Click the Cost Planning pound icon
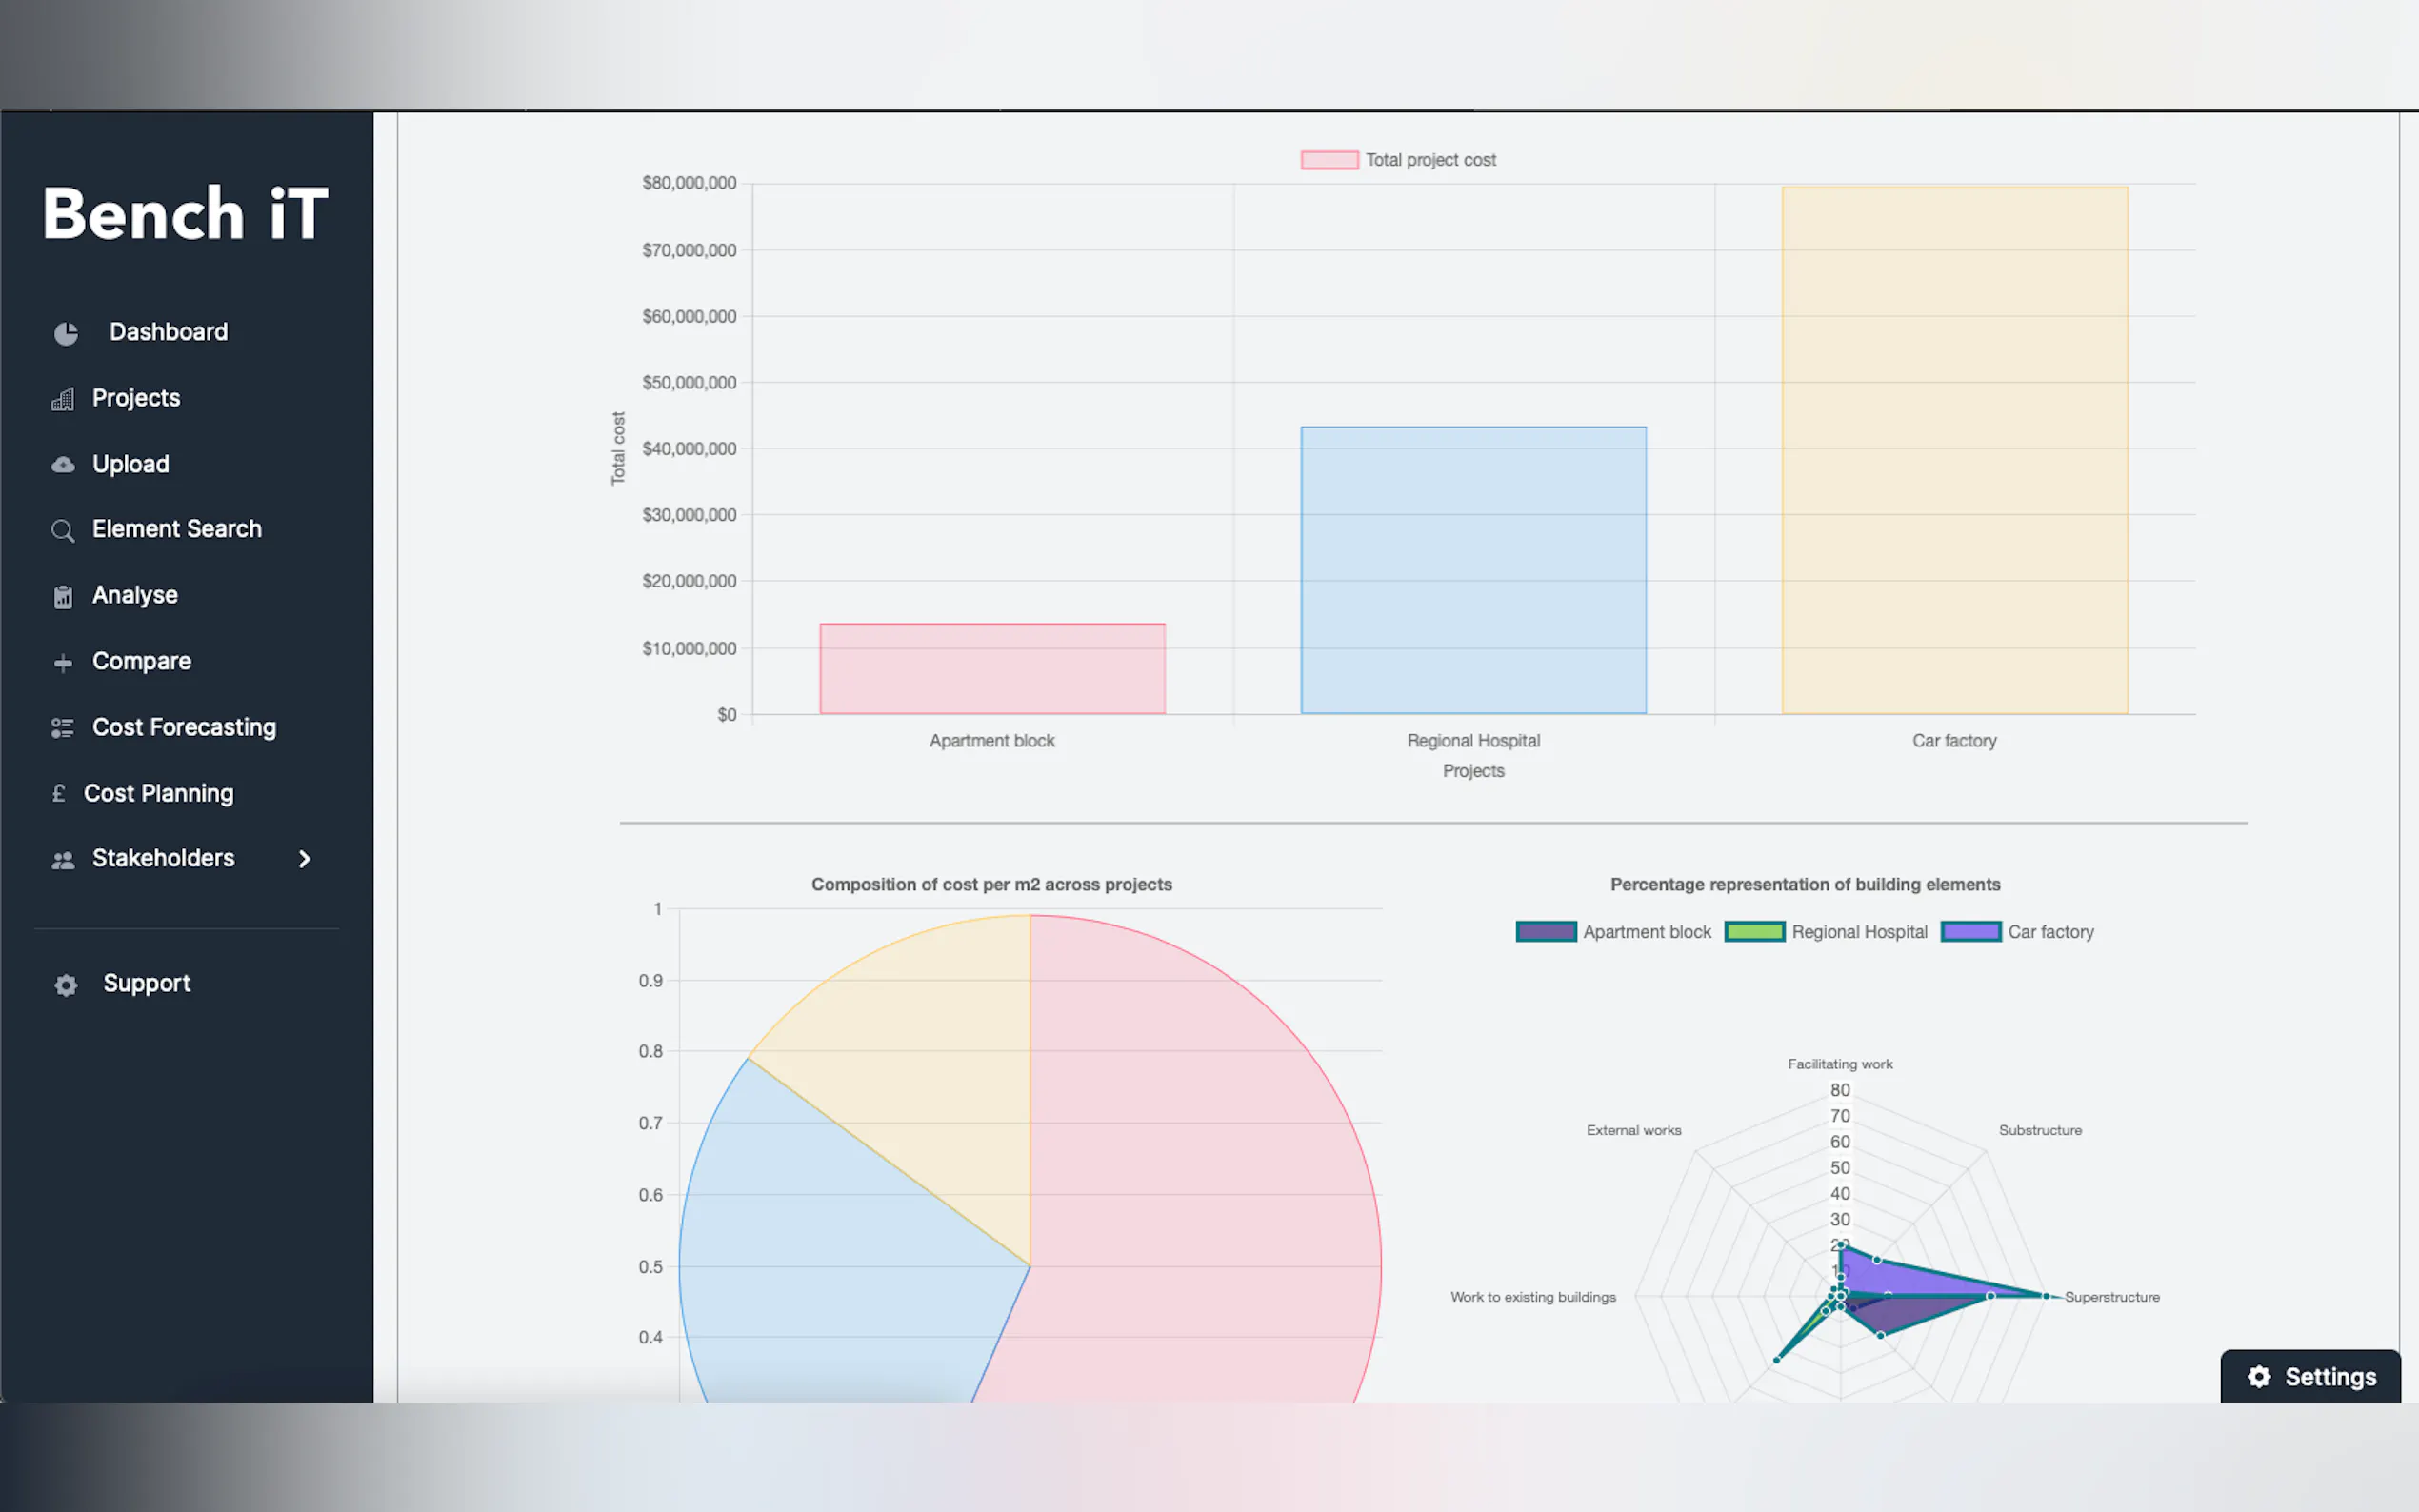This screenshot has height=1512, width=2419. (59, 793)
